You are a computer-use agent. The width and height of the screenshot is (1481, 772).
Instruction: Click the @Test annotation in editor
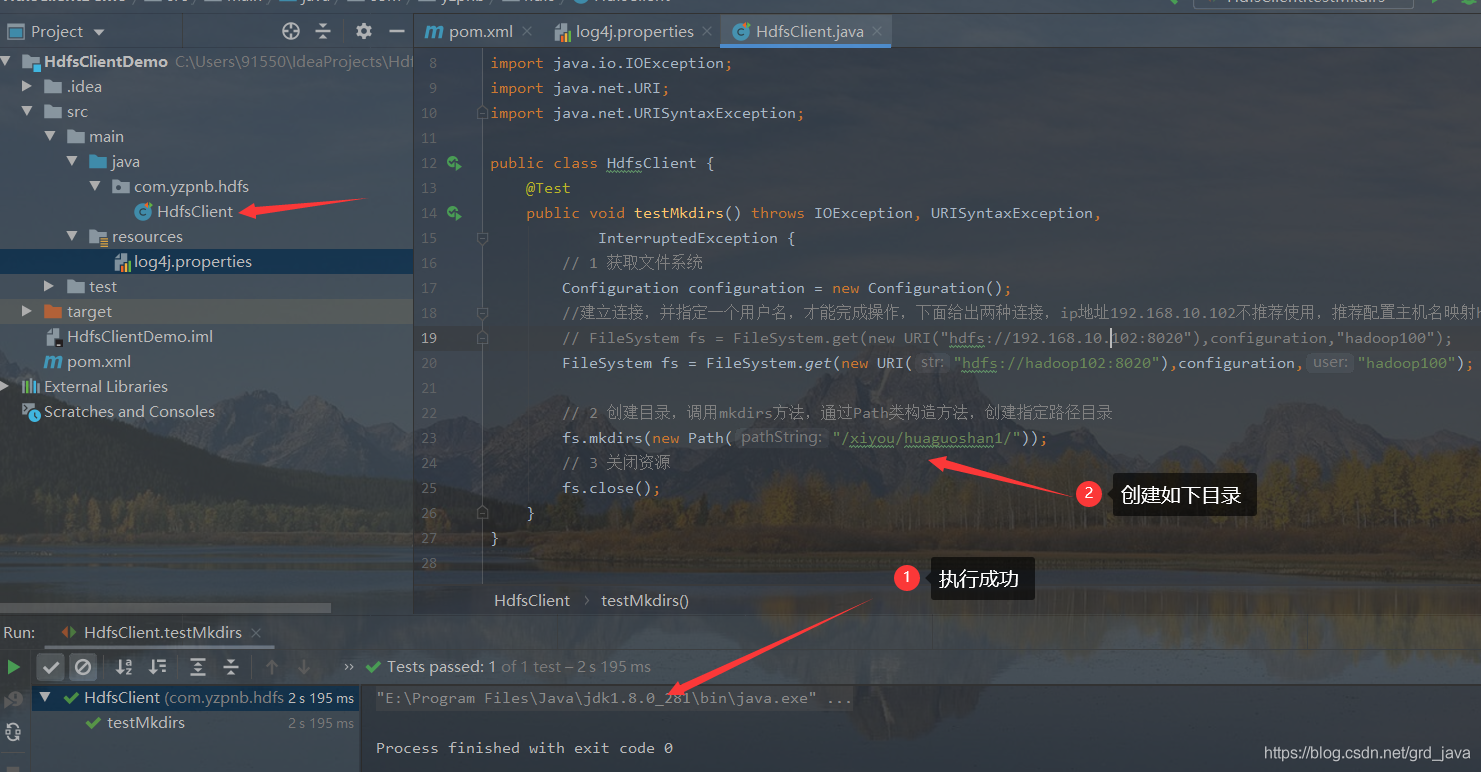[548, 188]
